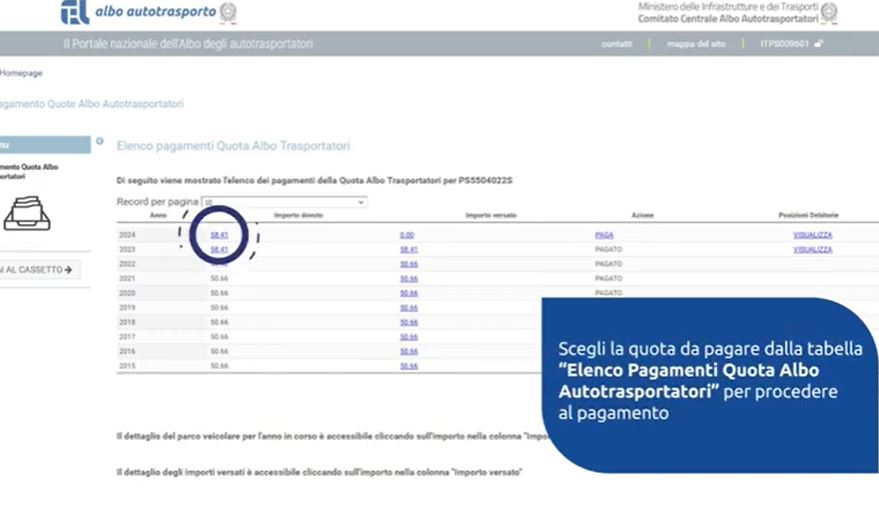This screenshot has width=879, height=506.
Task: Click the unlock icon beside ITPS009601
Action: (x=818, y=44)
